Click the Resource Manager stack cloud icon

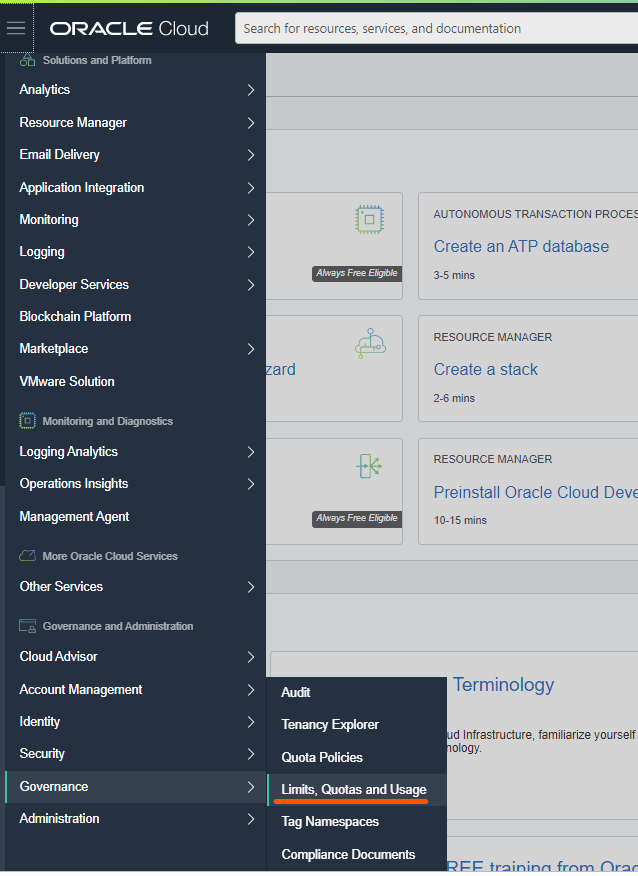(370, 345)
